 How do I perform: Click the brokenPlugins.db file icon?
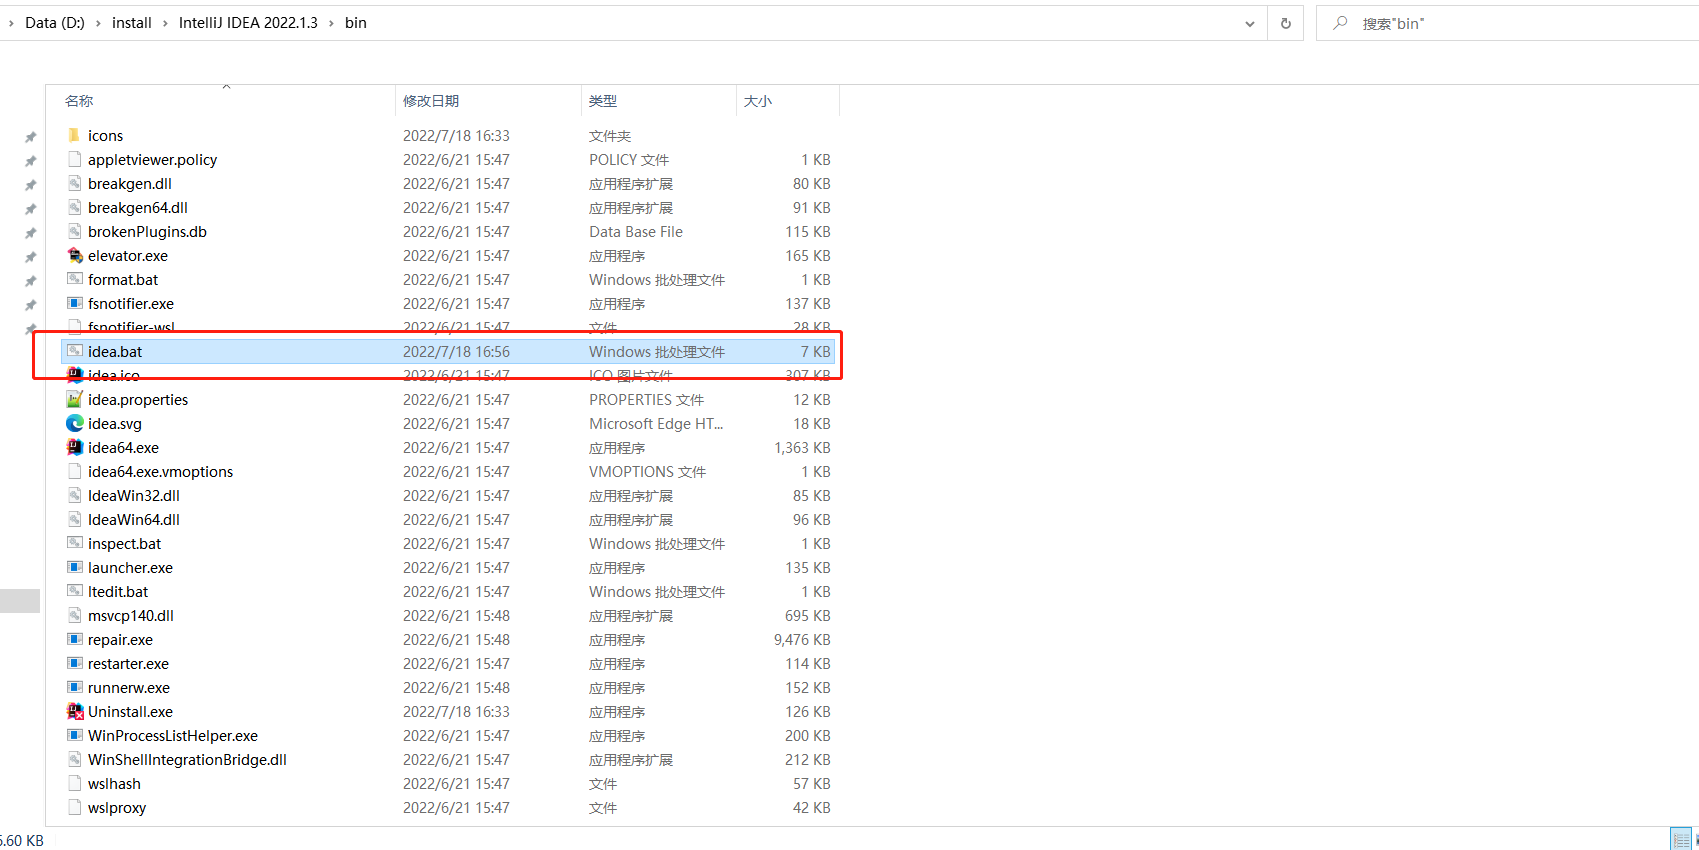(74, 231)
